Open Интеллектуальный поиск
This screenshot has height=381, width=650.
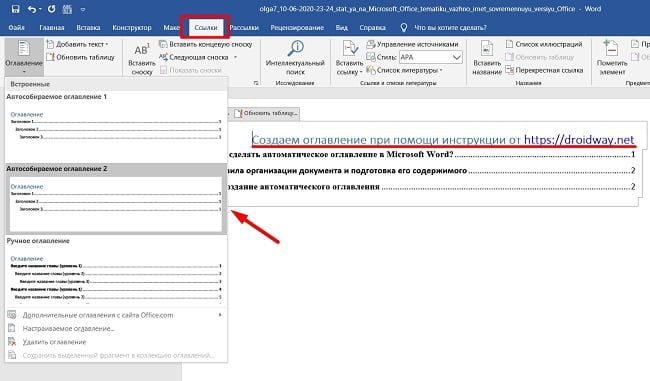point(295,58)
